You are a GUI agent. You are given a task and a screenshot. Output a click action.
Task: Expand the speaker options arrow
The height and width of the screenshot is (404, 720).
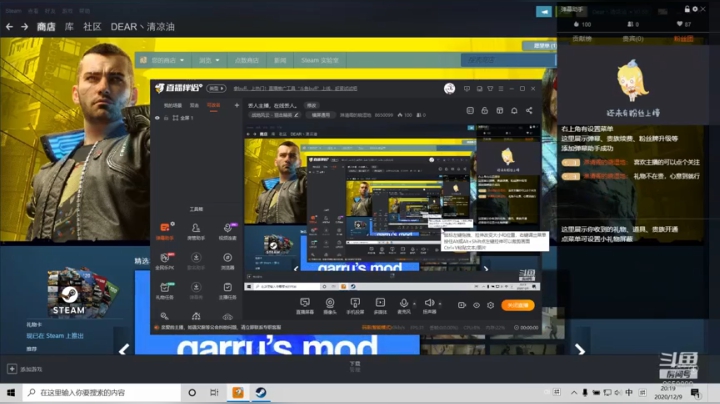[440, 303]
